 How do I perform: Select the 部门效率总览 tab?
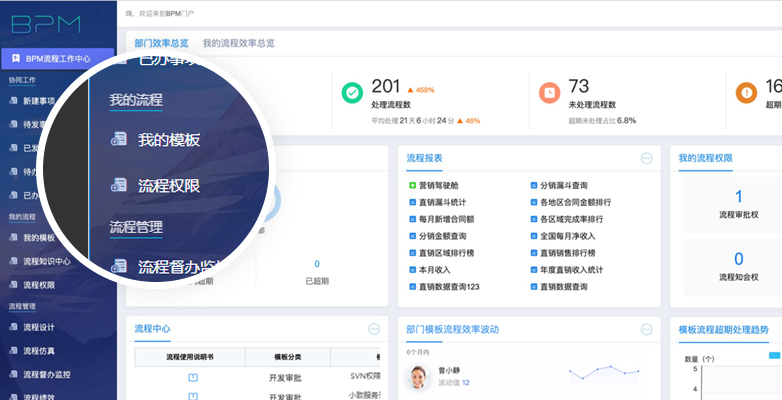tap(161, 44)
